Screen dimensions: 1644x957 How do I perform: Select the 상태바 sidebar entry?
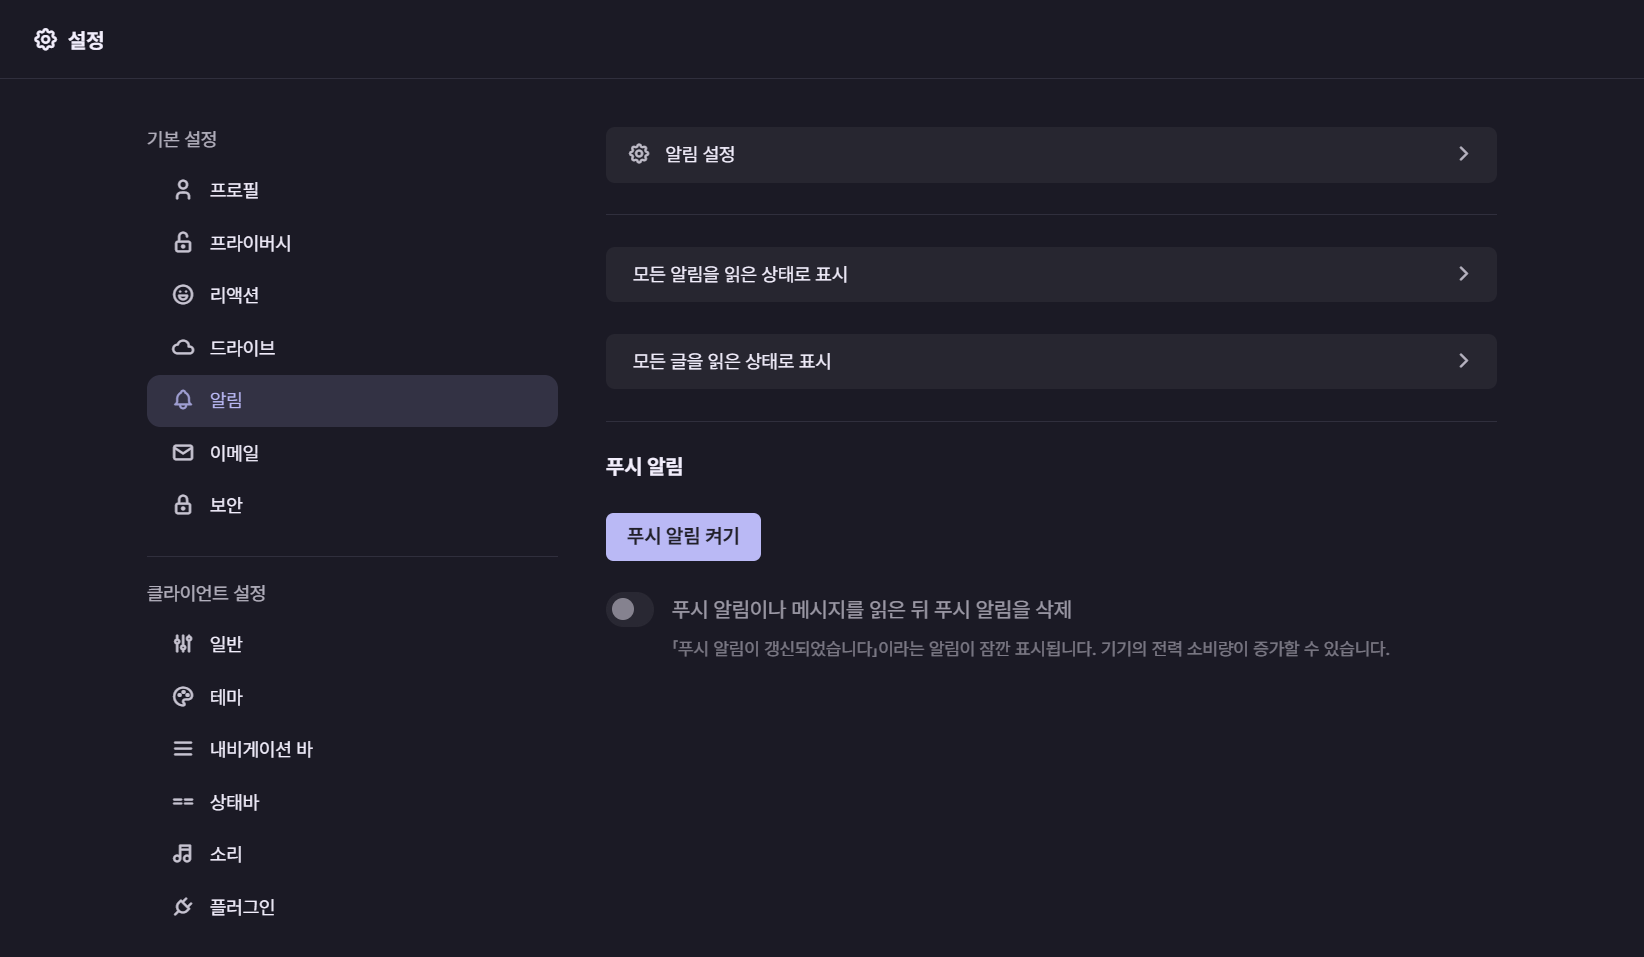coord(234,801)
